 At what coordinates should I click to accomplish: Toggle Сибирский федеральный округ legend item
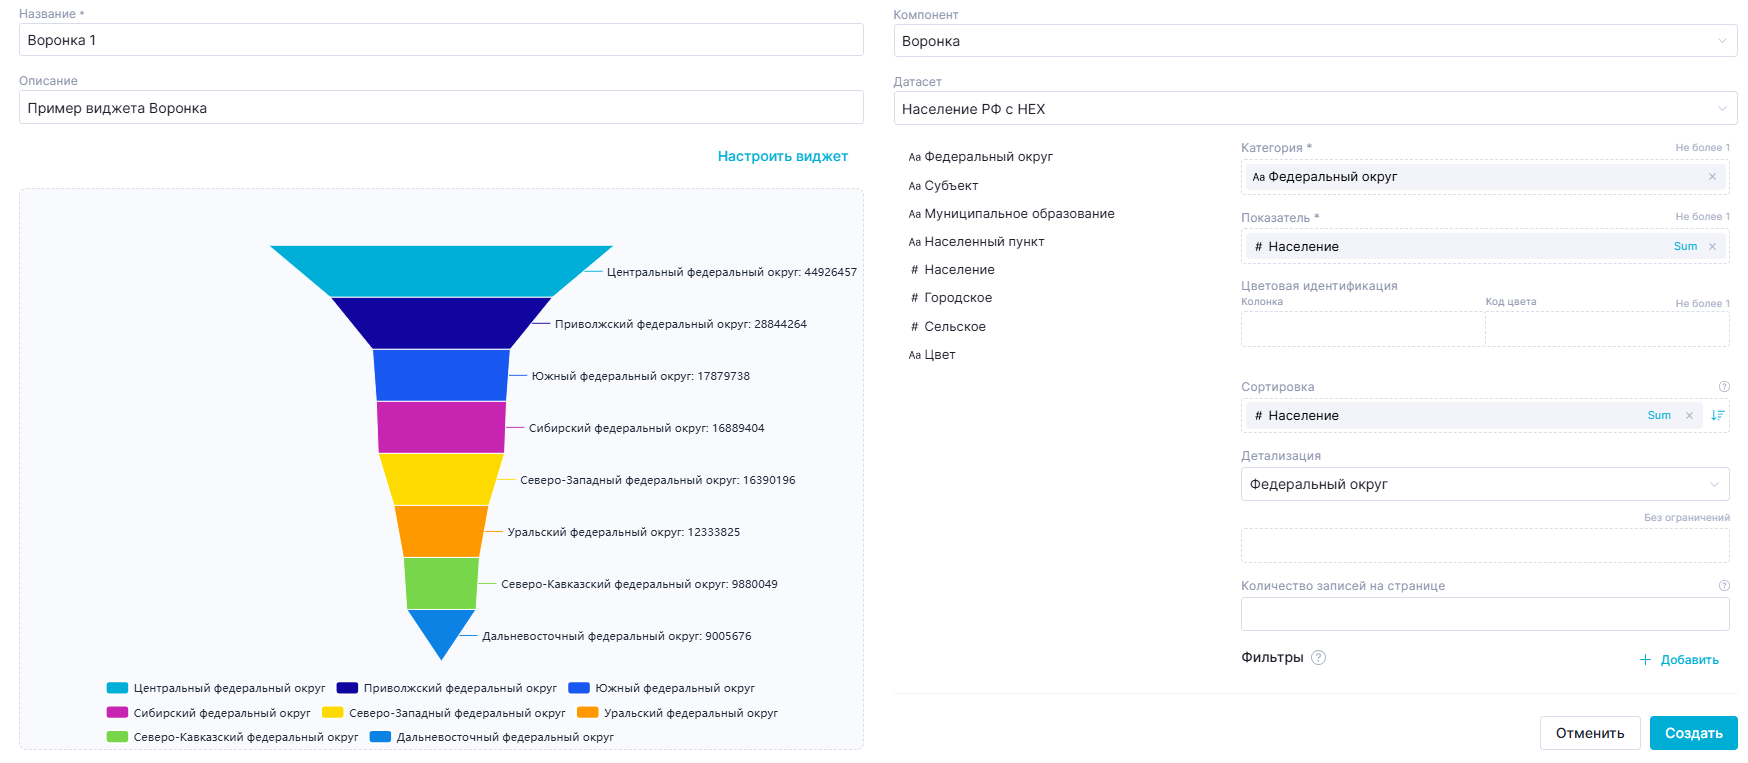coord(209,713)
